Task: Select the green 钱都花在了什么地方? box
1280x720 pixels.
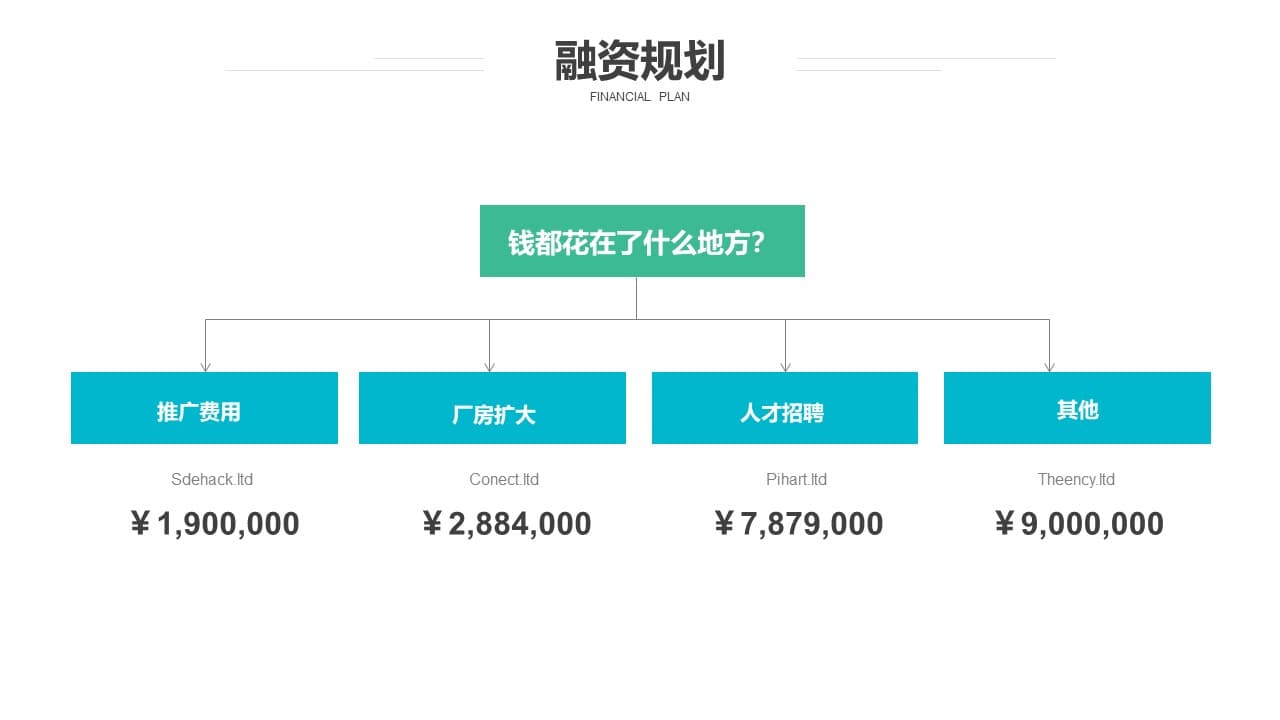Action: click(x=642, y=241)
